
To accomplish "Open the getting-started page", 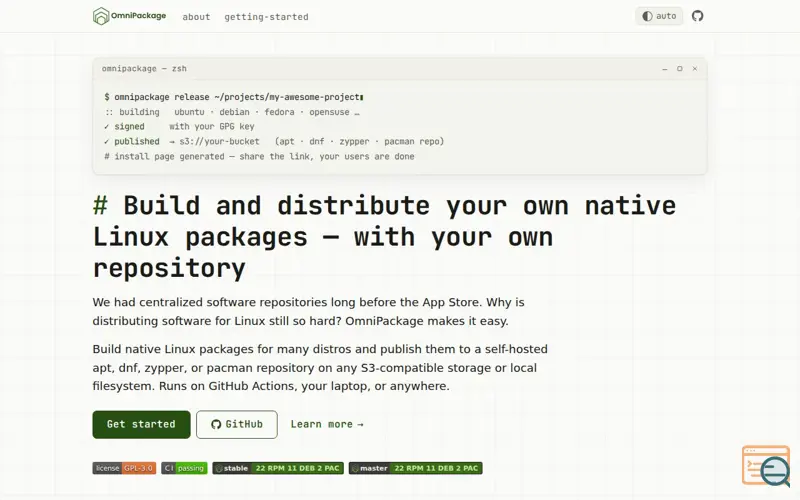I will 266,17.
